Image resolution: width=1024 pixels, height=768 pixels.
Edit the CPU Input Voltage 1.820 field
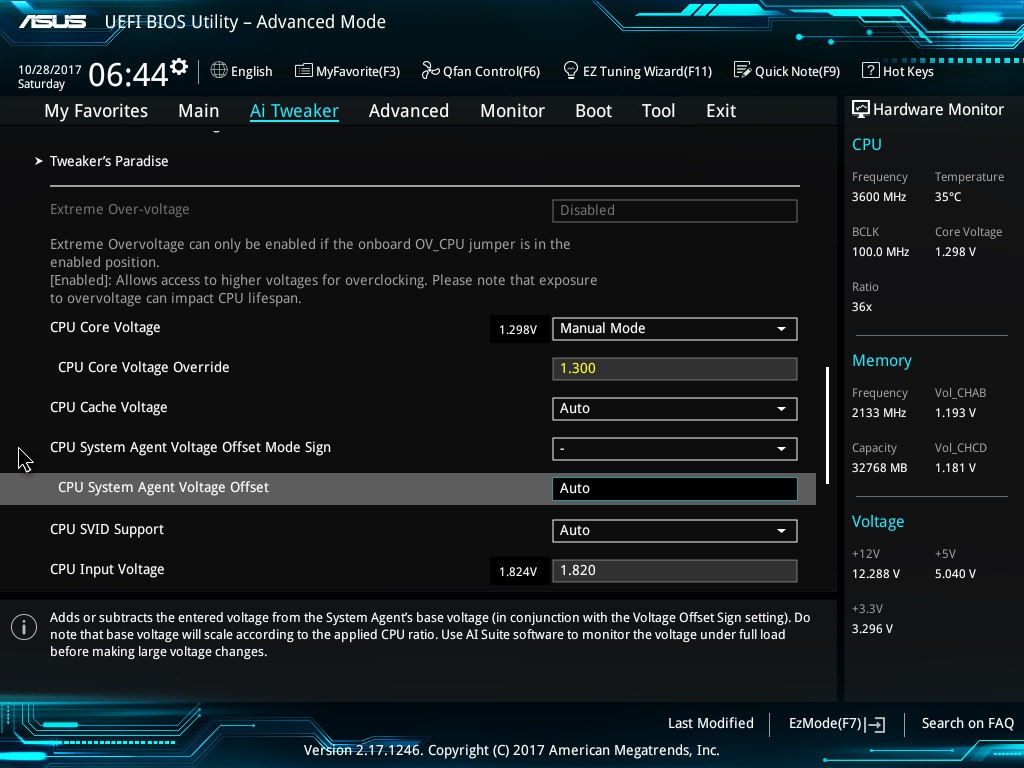tap(675, 570)
